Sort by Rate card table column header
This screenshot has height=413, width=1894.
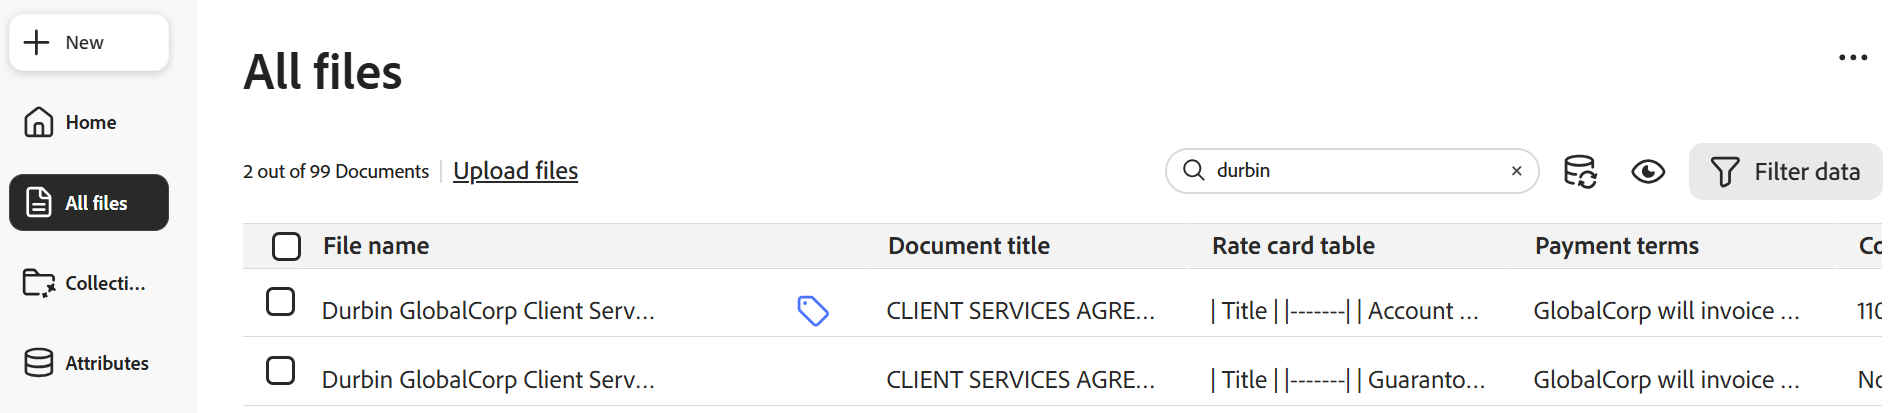[1293, 246]
